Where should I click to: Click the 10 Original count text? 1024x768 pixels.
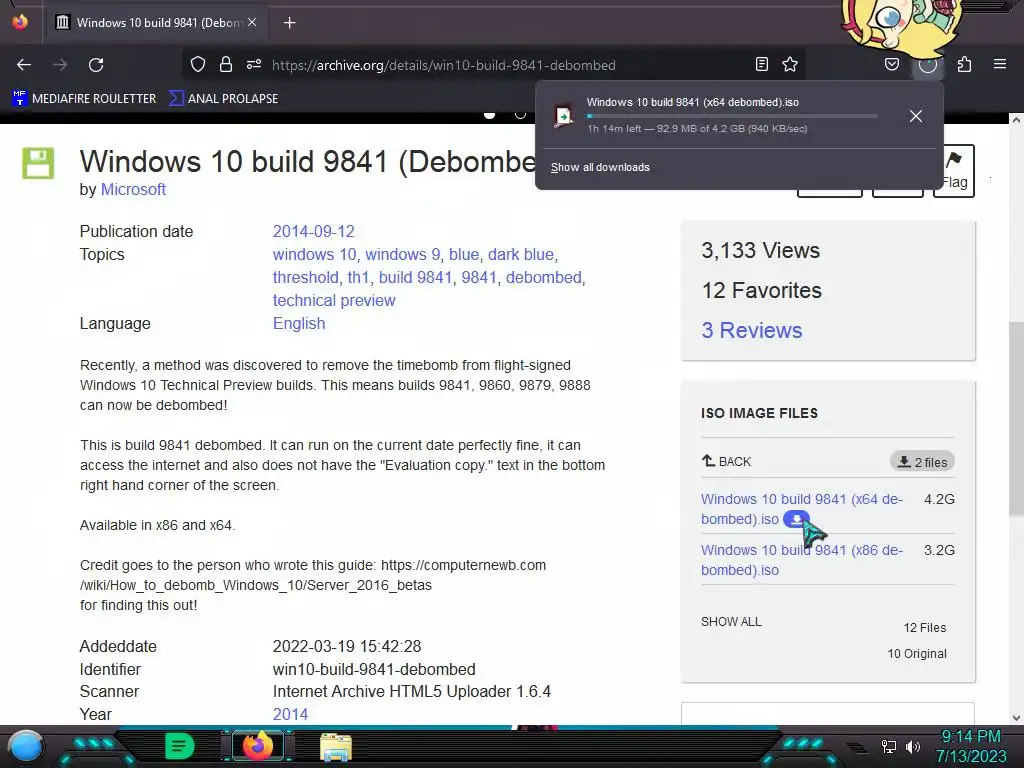pyautogui.click(x=917, y=654)
